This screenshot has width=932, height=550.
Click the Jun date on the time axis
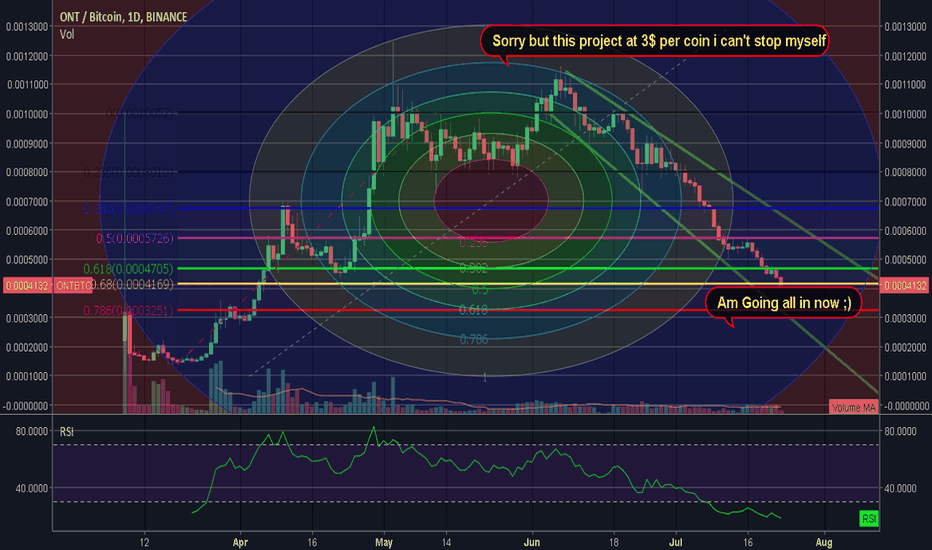point(531,542)
